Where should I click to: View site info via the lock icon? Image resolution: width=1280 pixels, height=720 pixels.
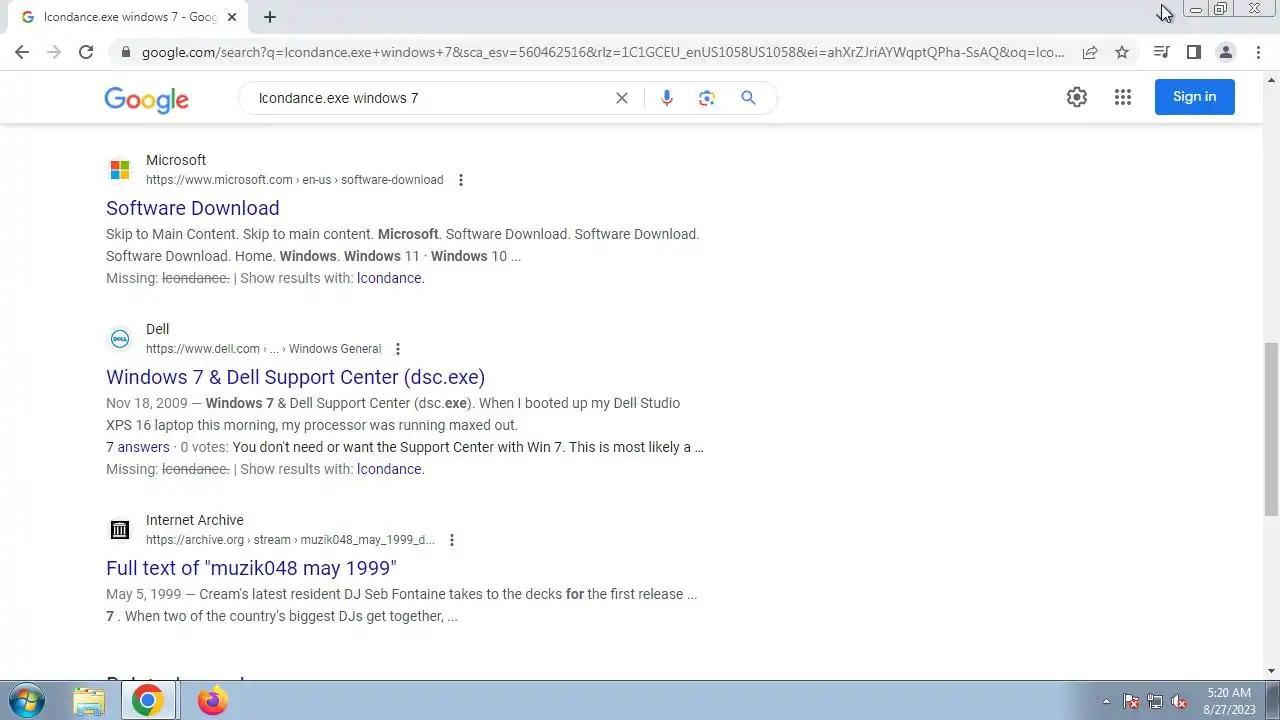pyautogui.click(x=125, y=52)
